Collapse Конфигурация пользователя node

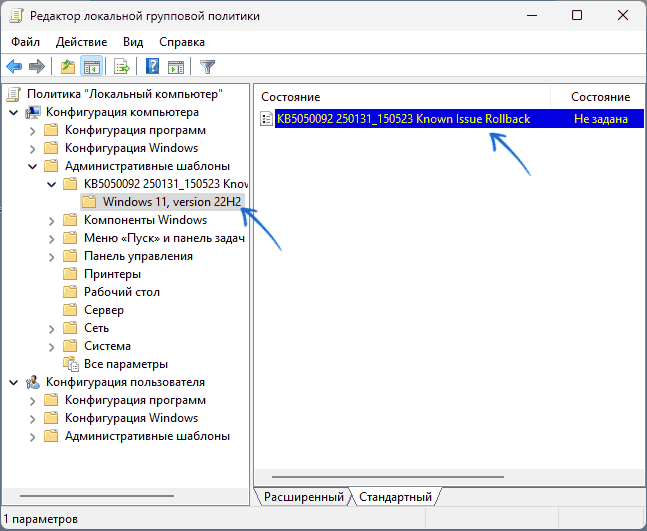(14, 382)
